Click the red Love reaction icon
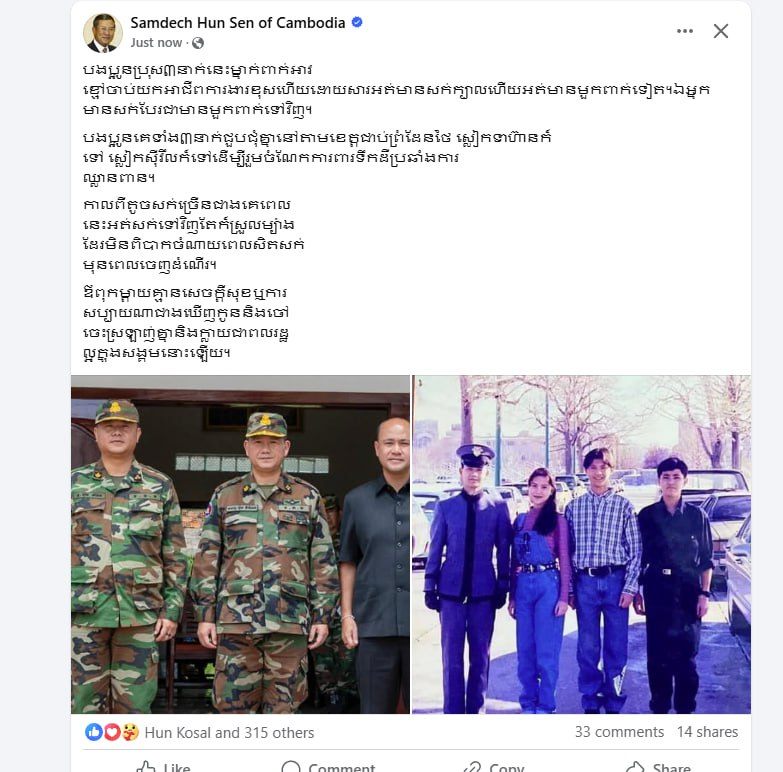 [x=111, y=732]
